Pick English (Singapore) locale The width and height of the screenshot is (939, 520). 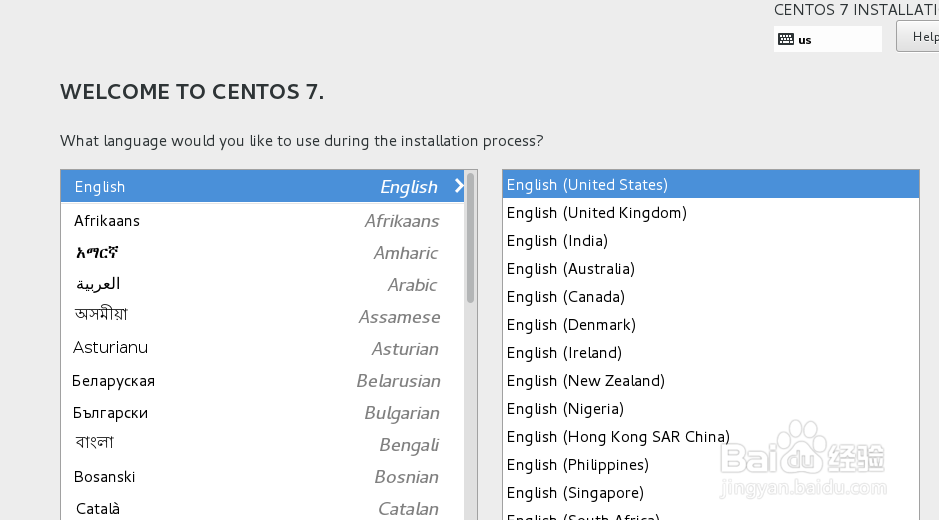coord(711,492)
